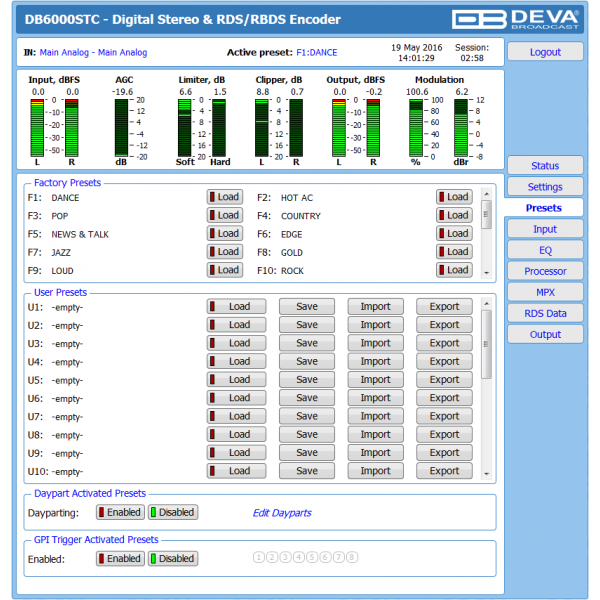The height and width of the screenshot is (600, 600).
Task: Open the Settings page
Action: [x=545, y=187]
